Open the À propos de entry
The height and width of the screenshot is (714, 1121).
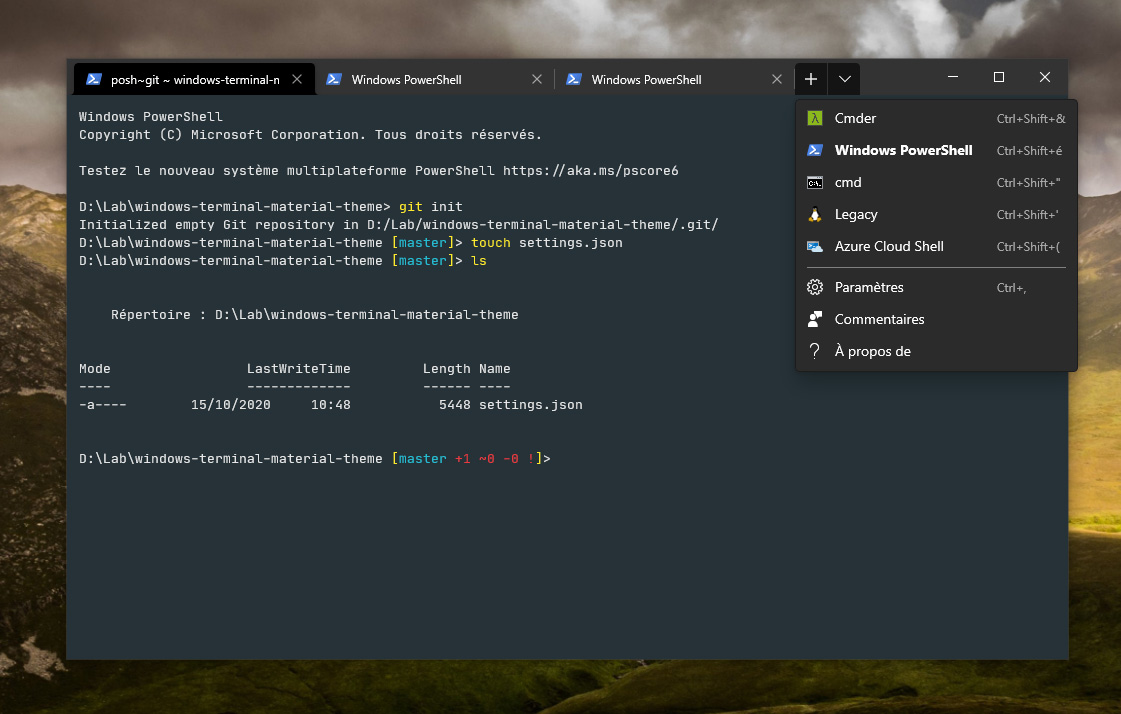coord(936,351)
